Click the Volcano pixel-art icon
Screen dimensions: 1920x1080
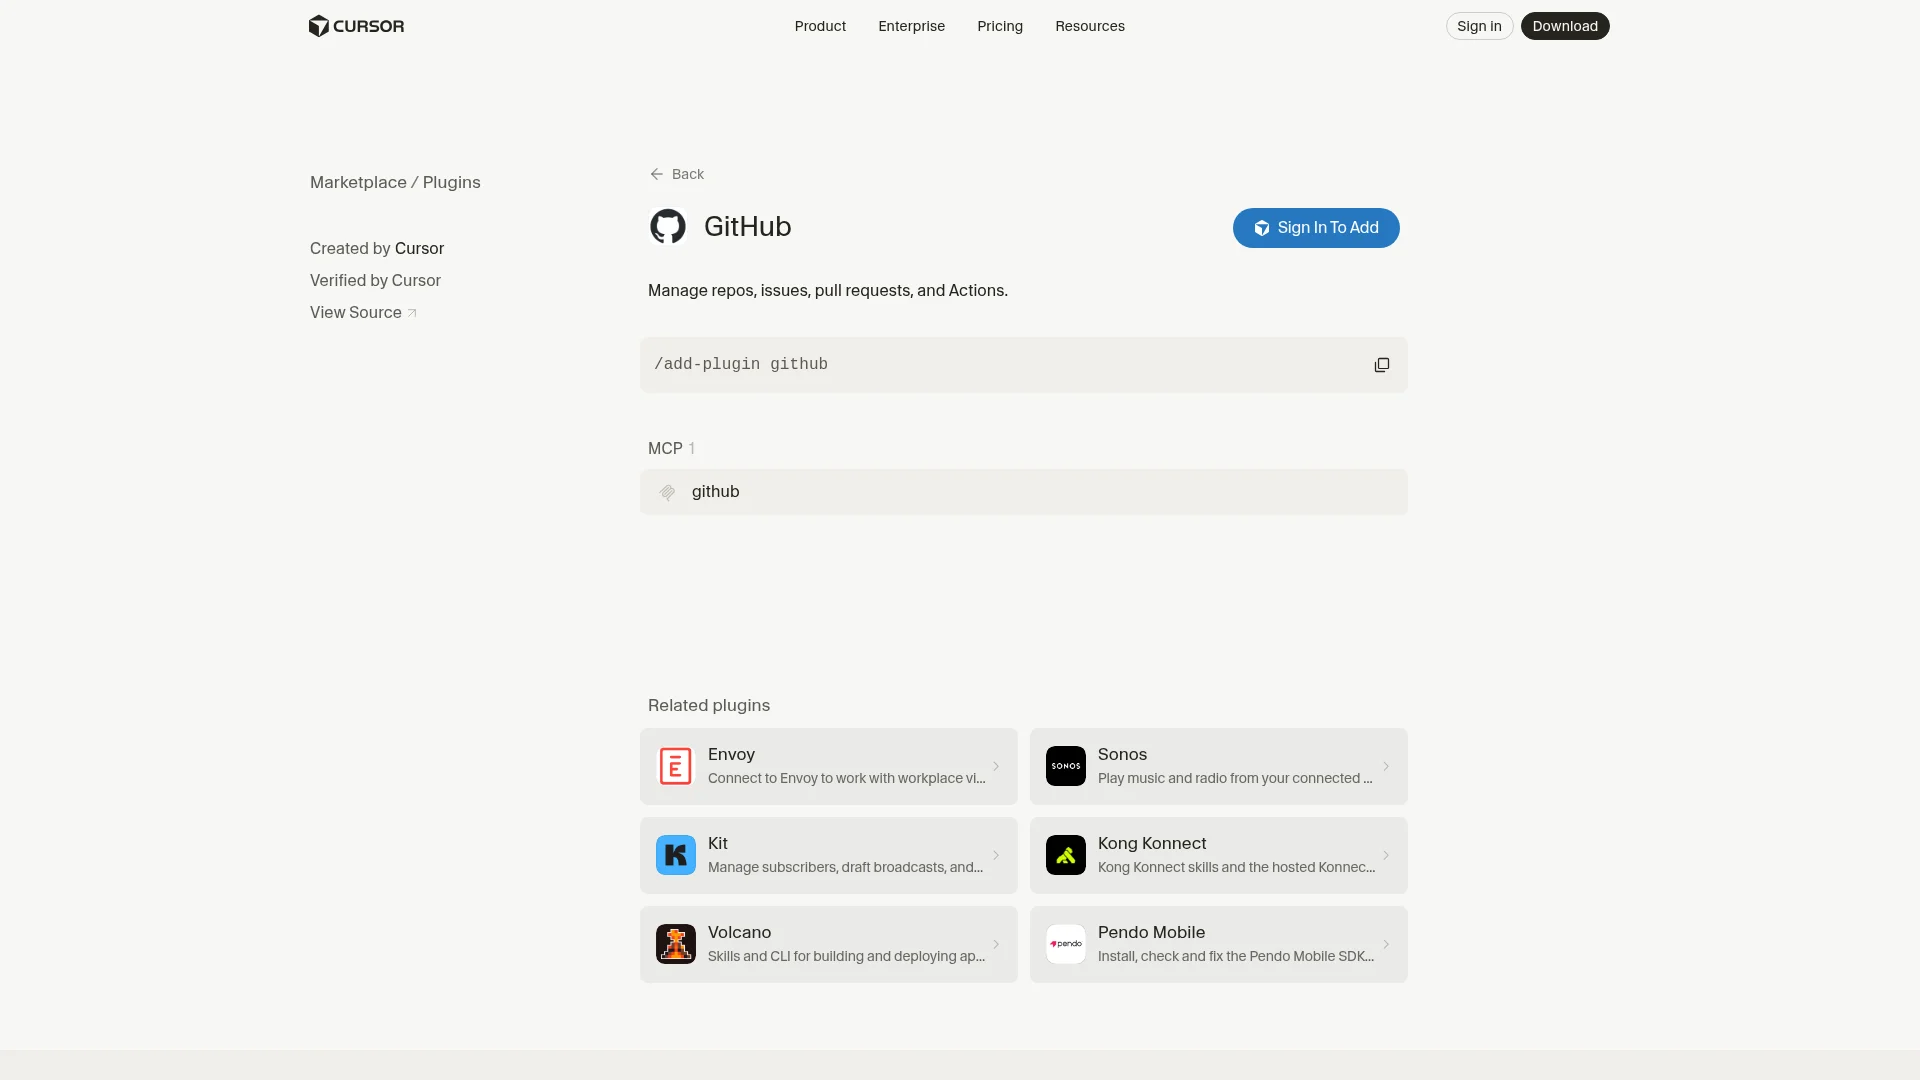(x=676, y=944)
